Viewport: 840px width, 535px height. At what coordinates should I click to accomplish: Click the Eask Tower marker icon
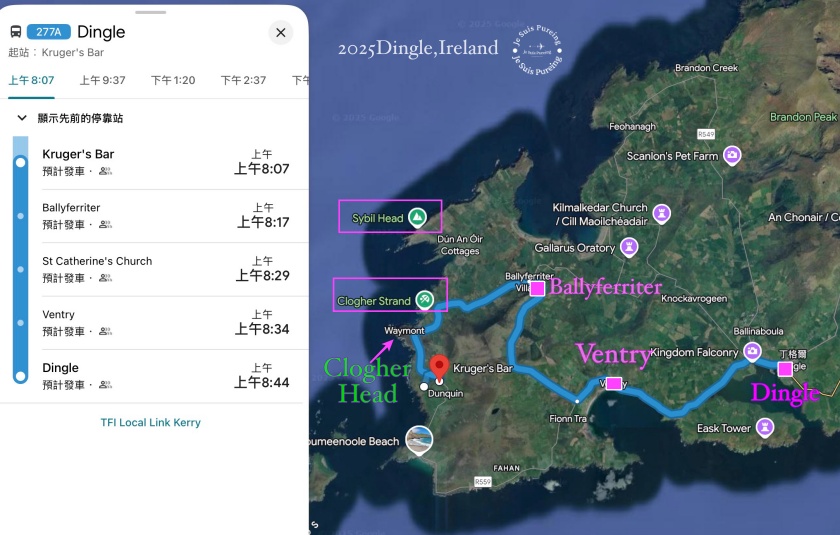point(765,428)
